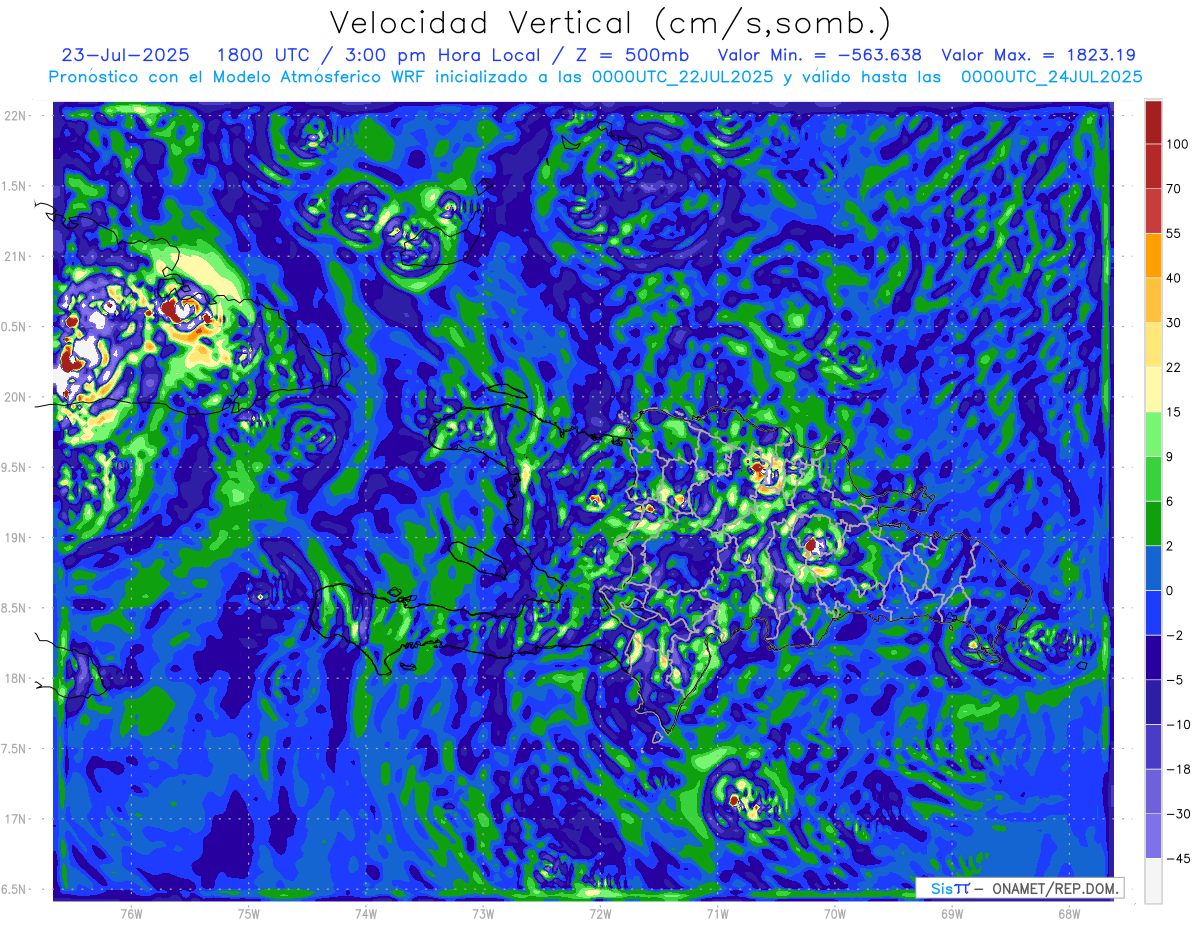Image resolution: width=1200 pixels, height=927 pixels.
Task: Click the dark red colorbar segment above 100
Action: [x=1153, y=122]
